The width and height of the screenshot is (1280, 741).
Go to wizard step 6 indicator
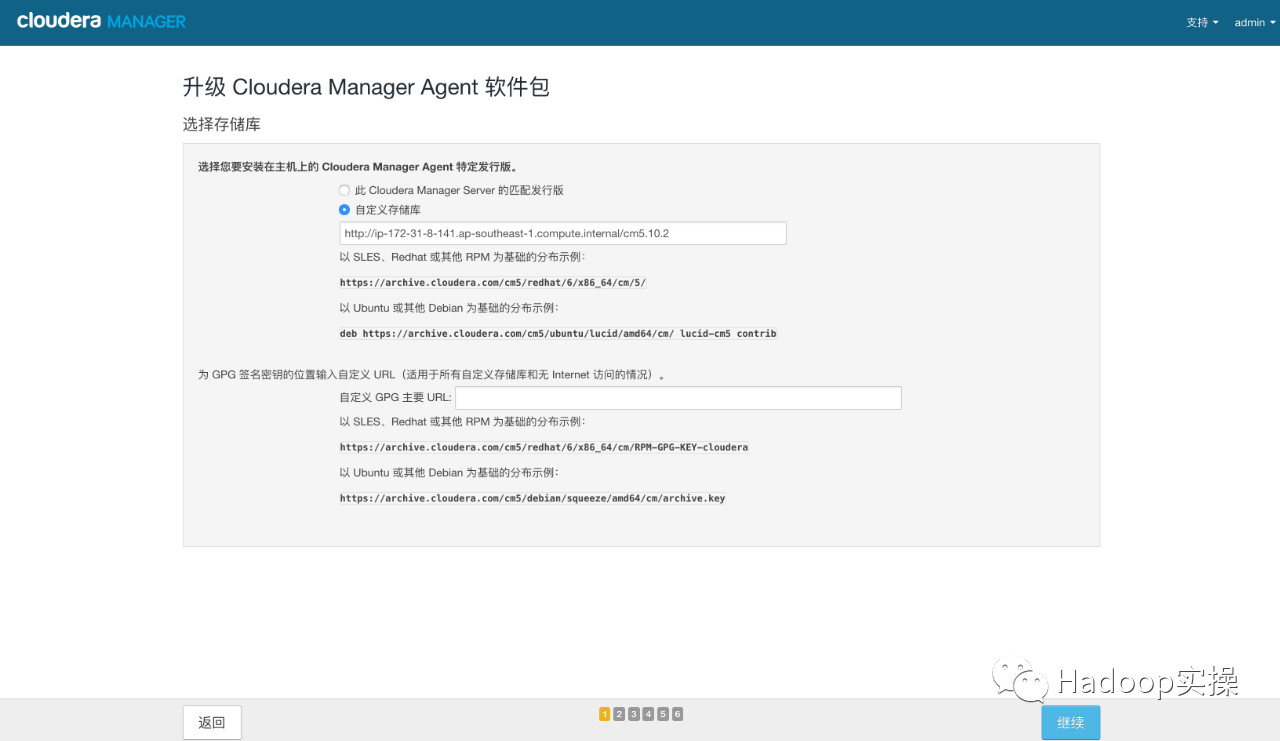pos(677,714)
